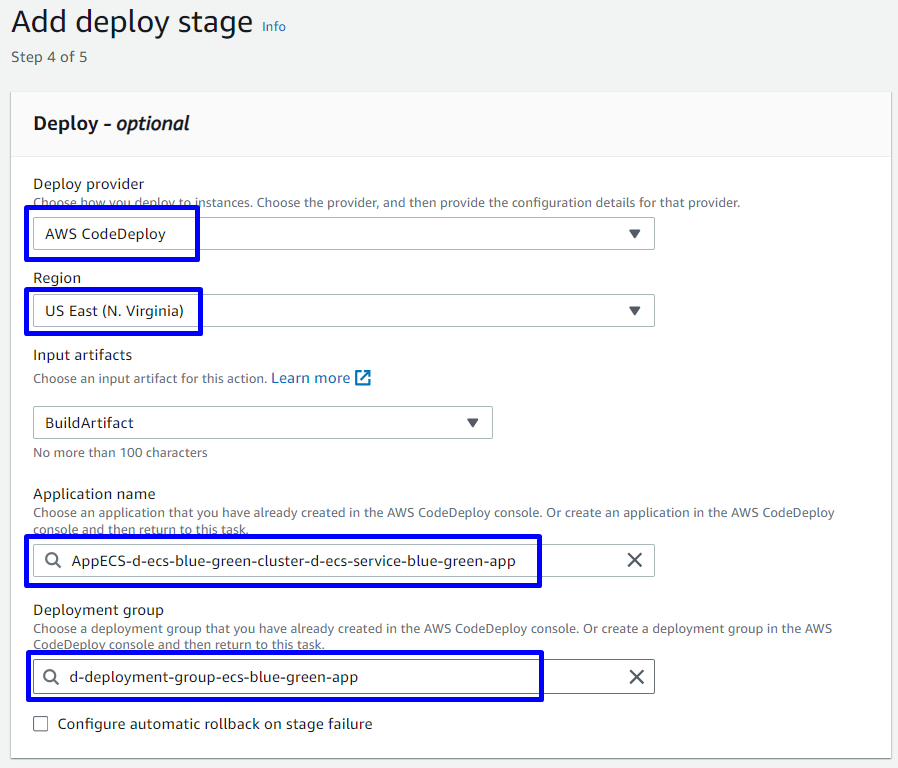Click the Info link beside the page title

(273, 27)
